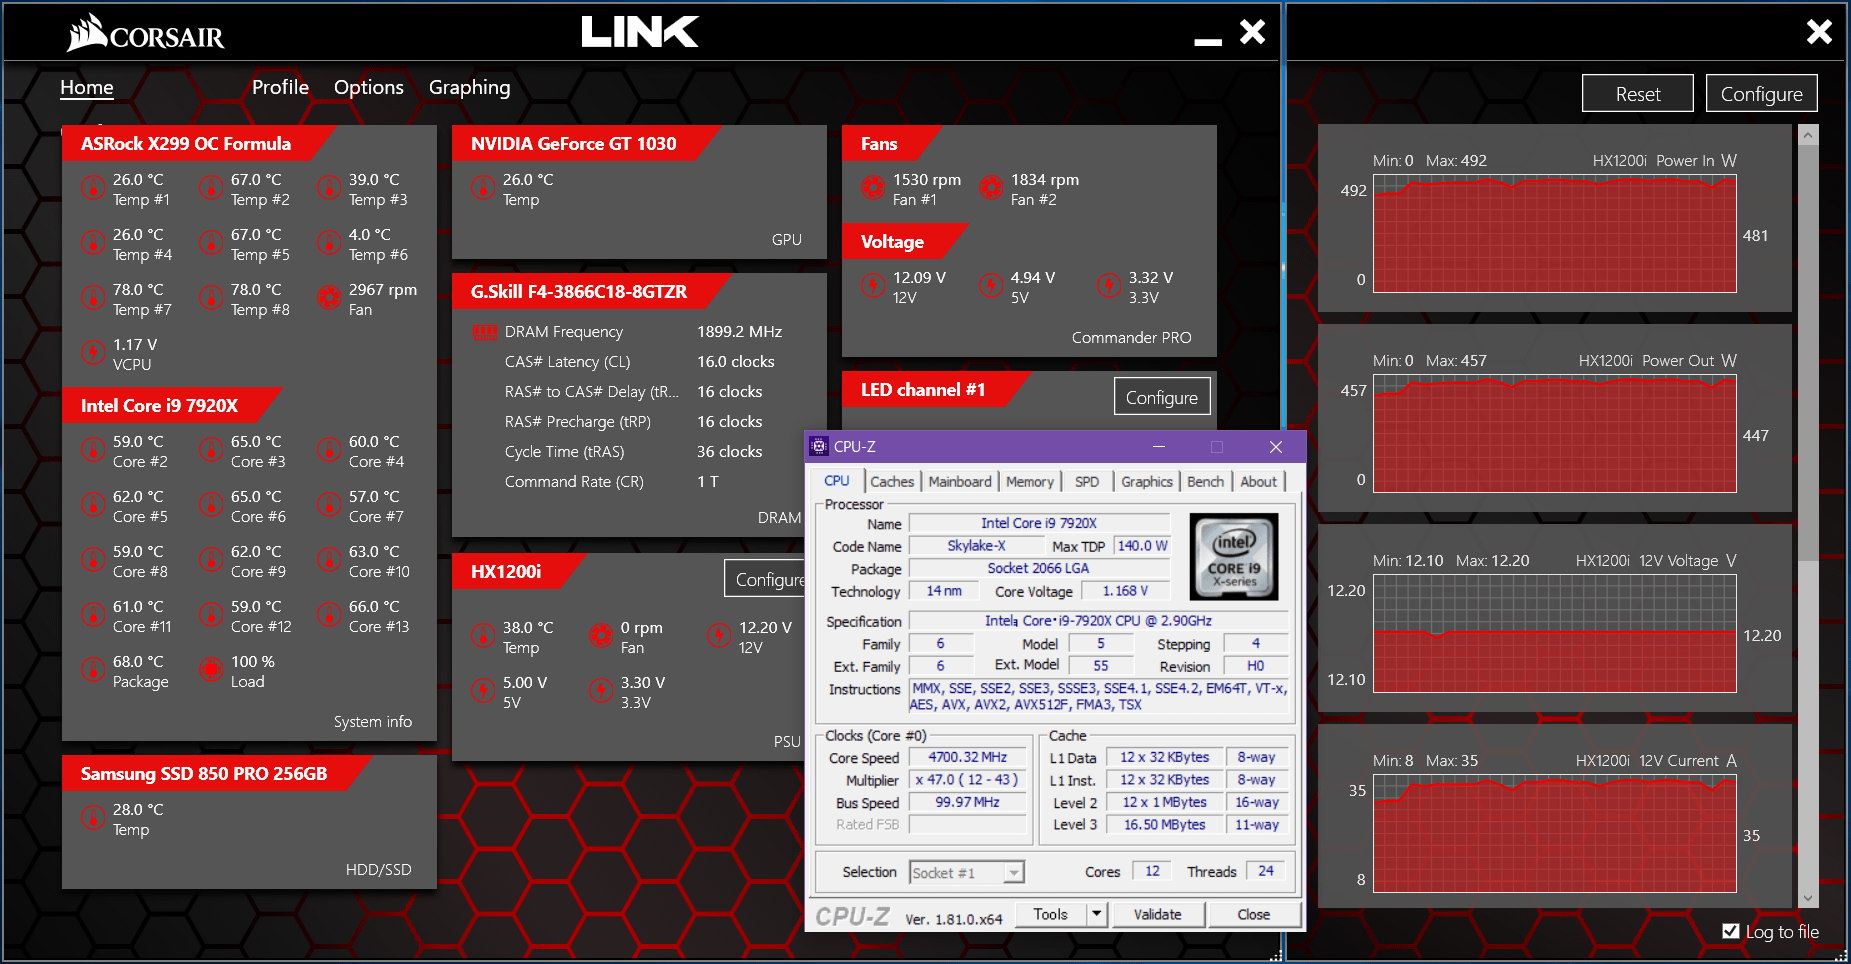The width and height of the screenshot is (1851, 964).
Task: Click the HX1200i Power In graph
Action: [x=1555, y=234]
